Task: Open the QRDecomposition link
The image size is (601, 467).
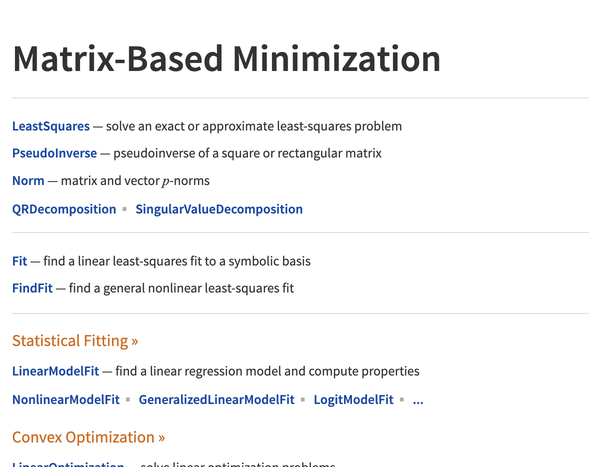Action: [64, 209]
